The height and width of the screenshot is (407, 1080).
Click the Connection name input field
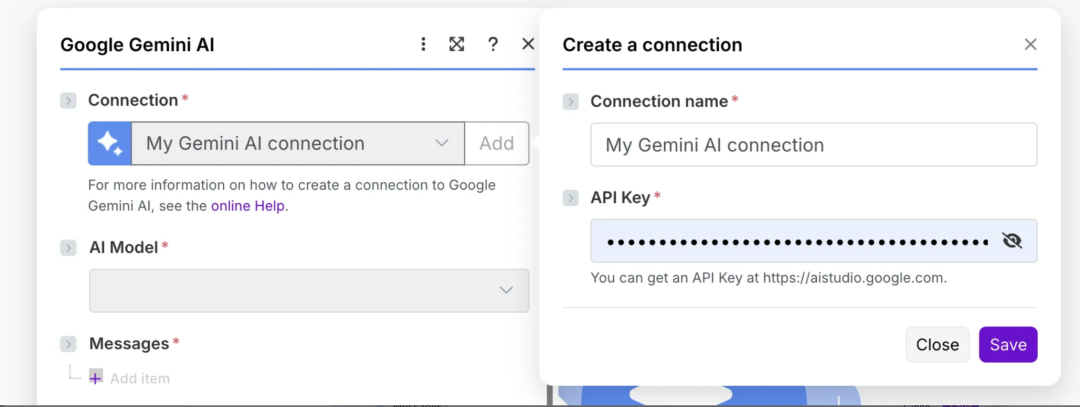(x=813, y=145)
